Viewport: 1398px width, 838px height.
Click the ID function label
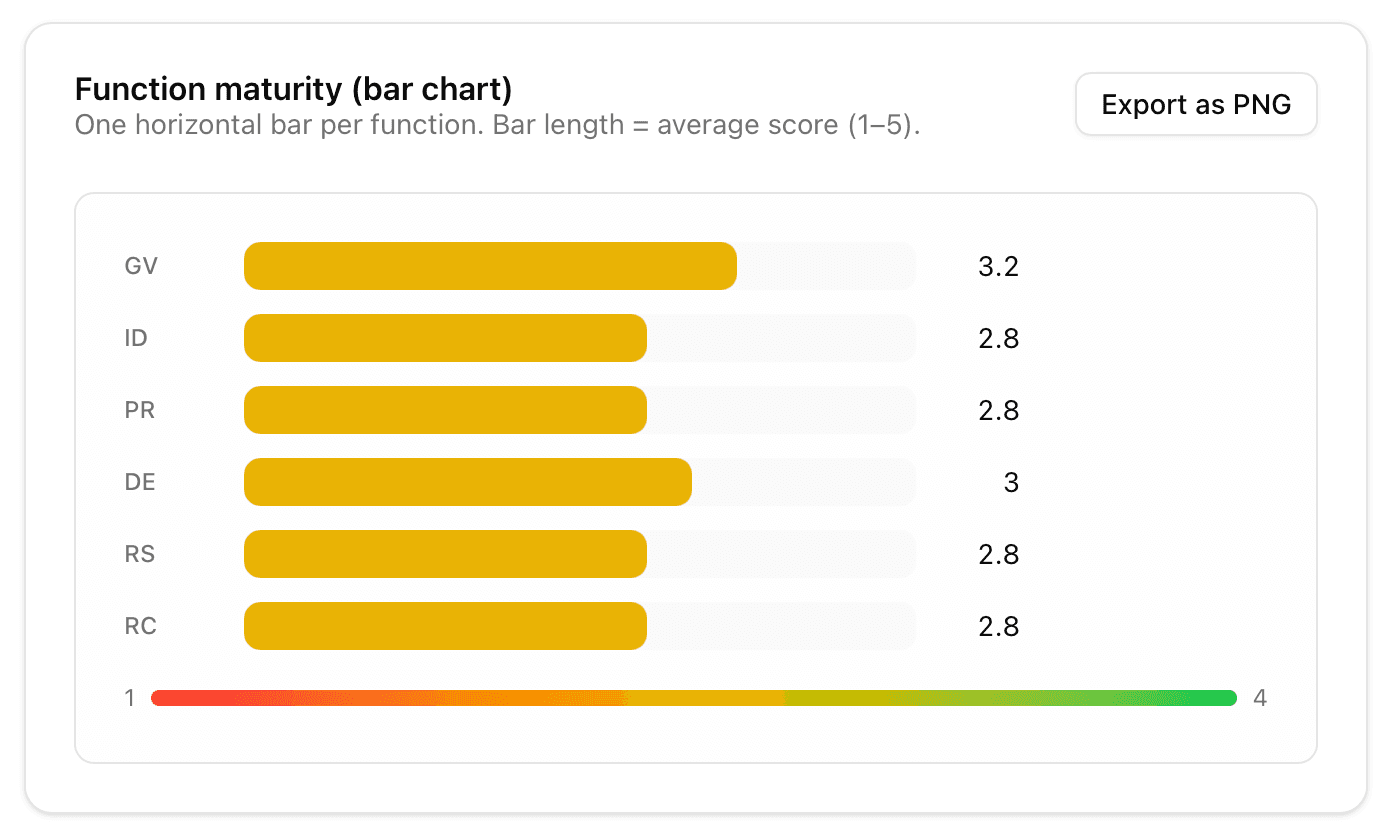click(x=135, y=338)
